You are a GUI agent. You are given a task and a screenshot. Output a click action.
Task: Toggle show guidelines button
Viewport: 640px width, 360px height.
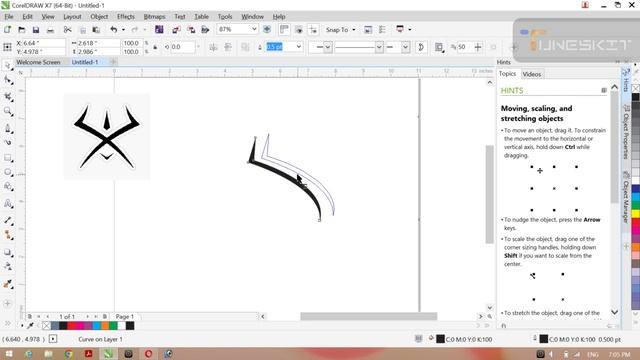pyautogui.click(x=313, y=29)
